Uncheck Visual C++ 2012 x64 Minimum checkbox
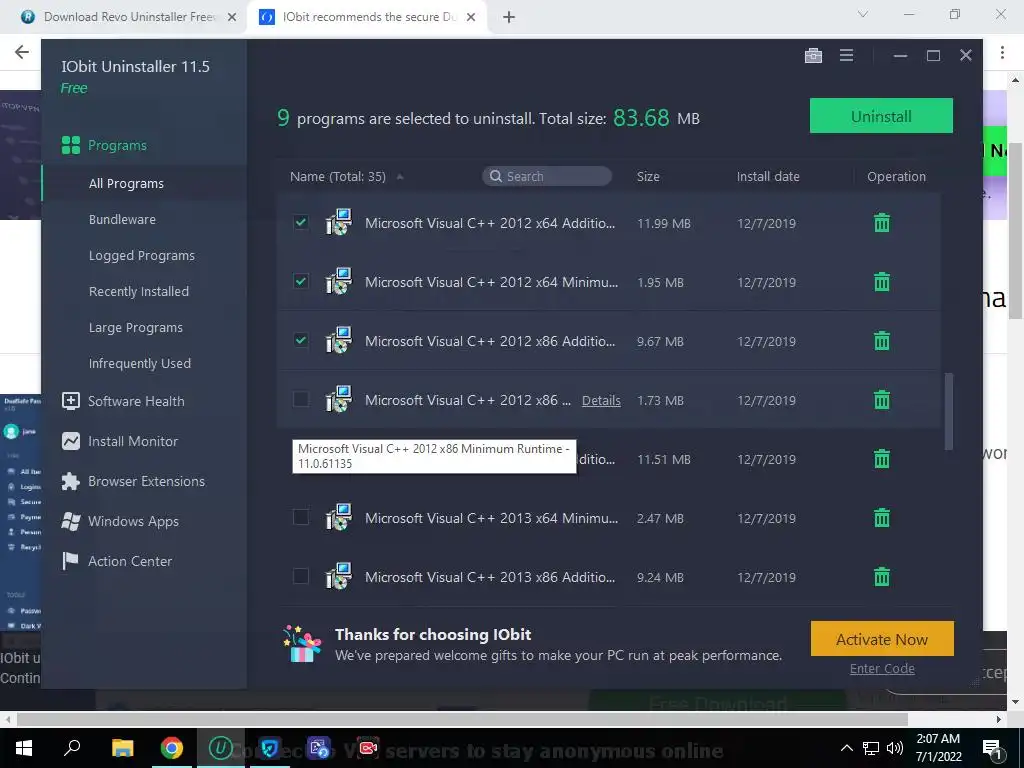 (x=300, y=281)
